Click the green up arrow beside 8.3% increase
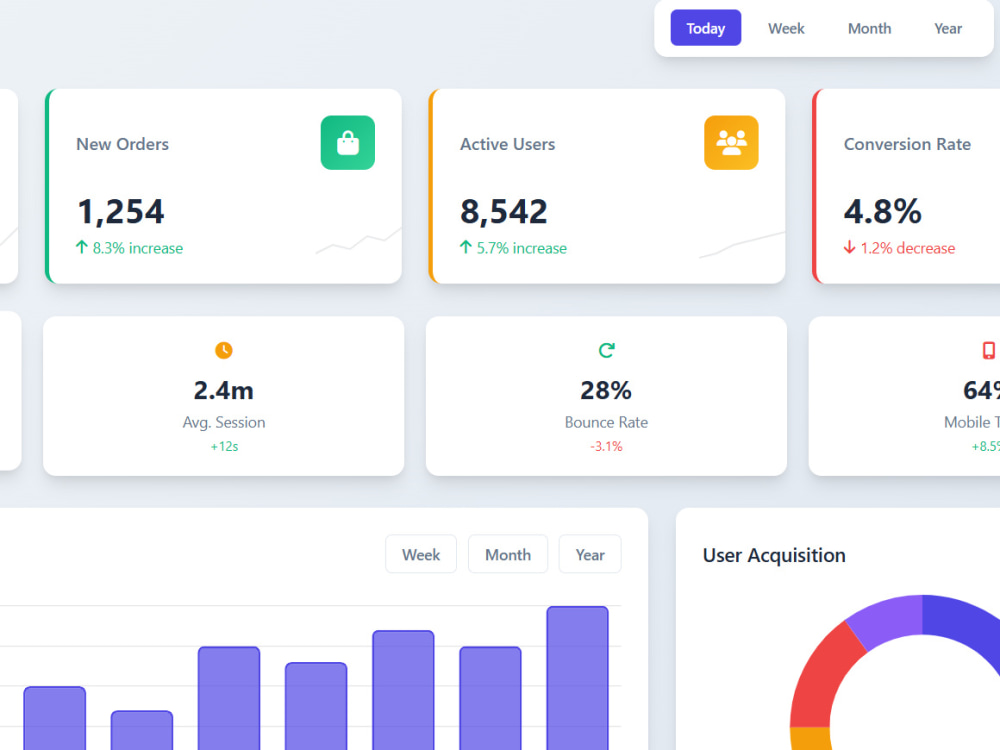Screen dimensions: 1000x750 tap(82, 247)
